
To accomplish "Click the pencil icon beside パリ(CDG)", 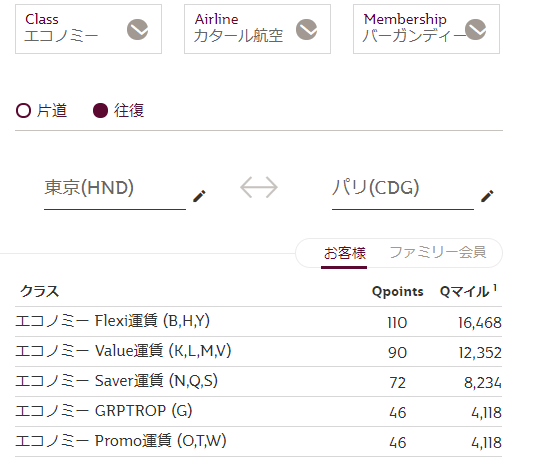I will (x=487, y=196).
